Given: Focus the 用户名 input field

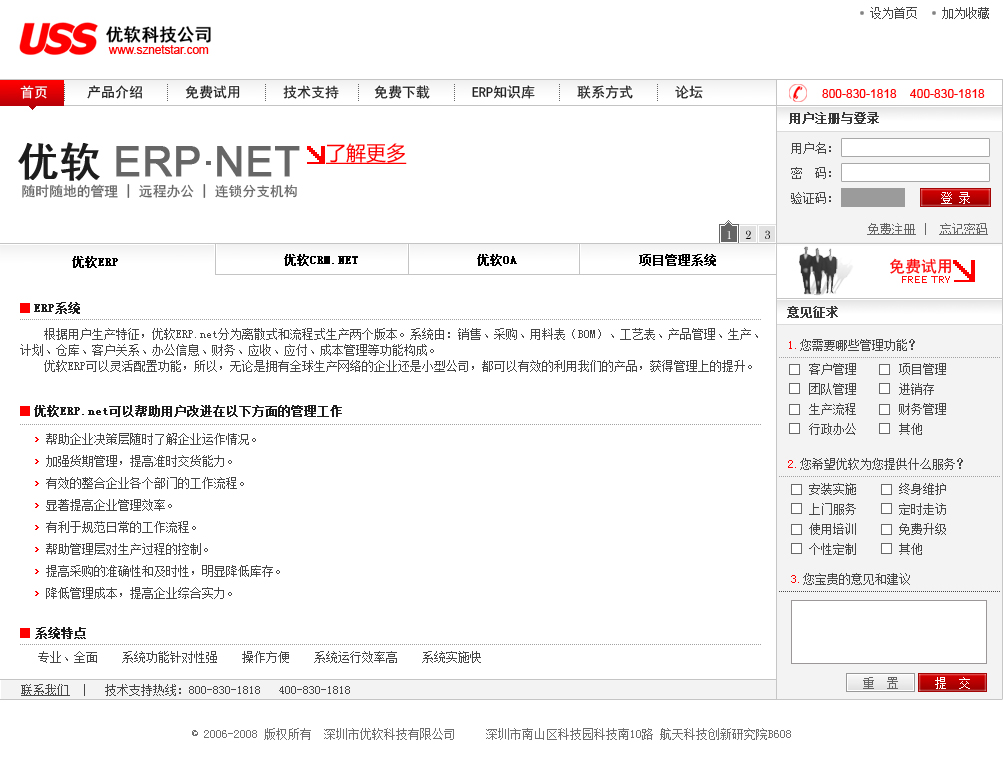Looking at the screenshot, I should [x=915, y=148].
